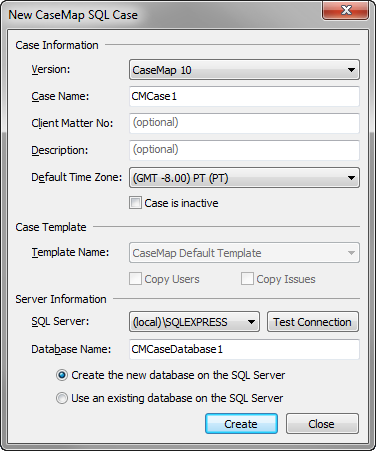Click the Test Connection button
This screenshot has width=376, height=451.
[313, 322]
